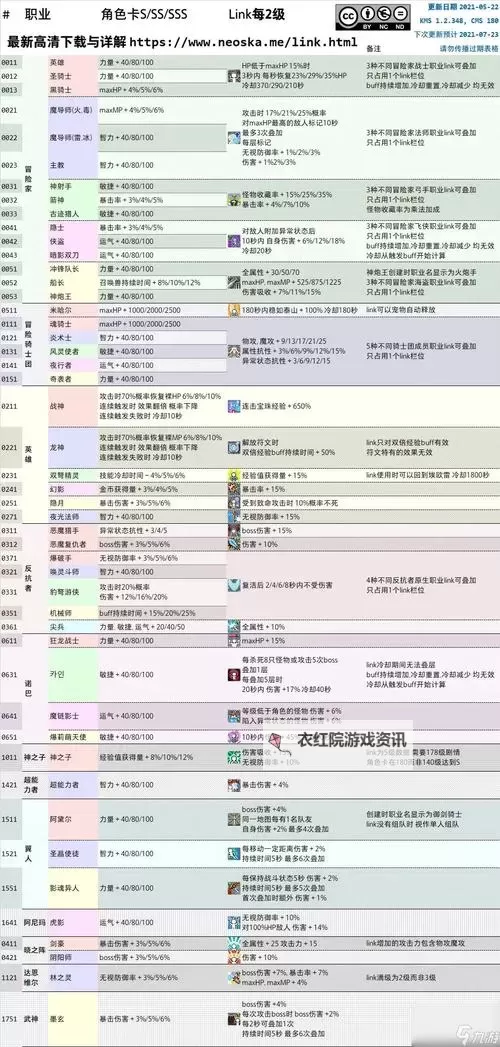Click the 魔链影士 link icon

[x=234, y=716]
